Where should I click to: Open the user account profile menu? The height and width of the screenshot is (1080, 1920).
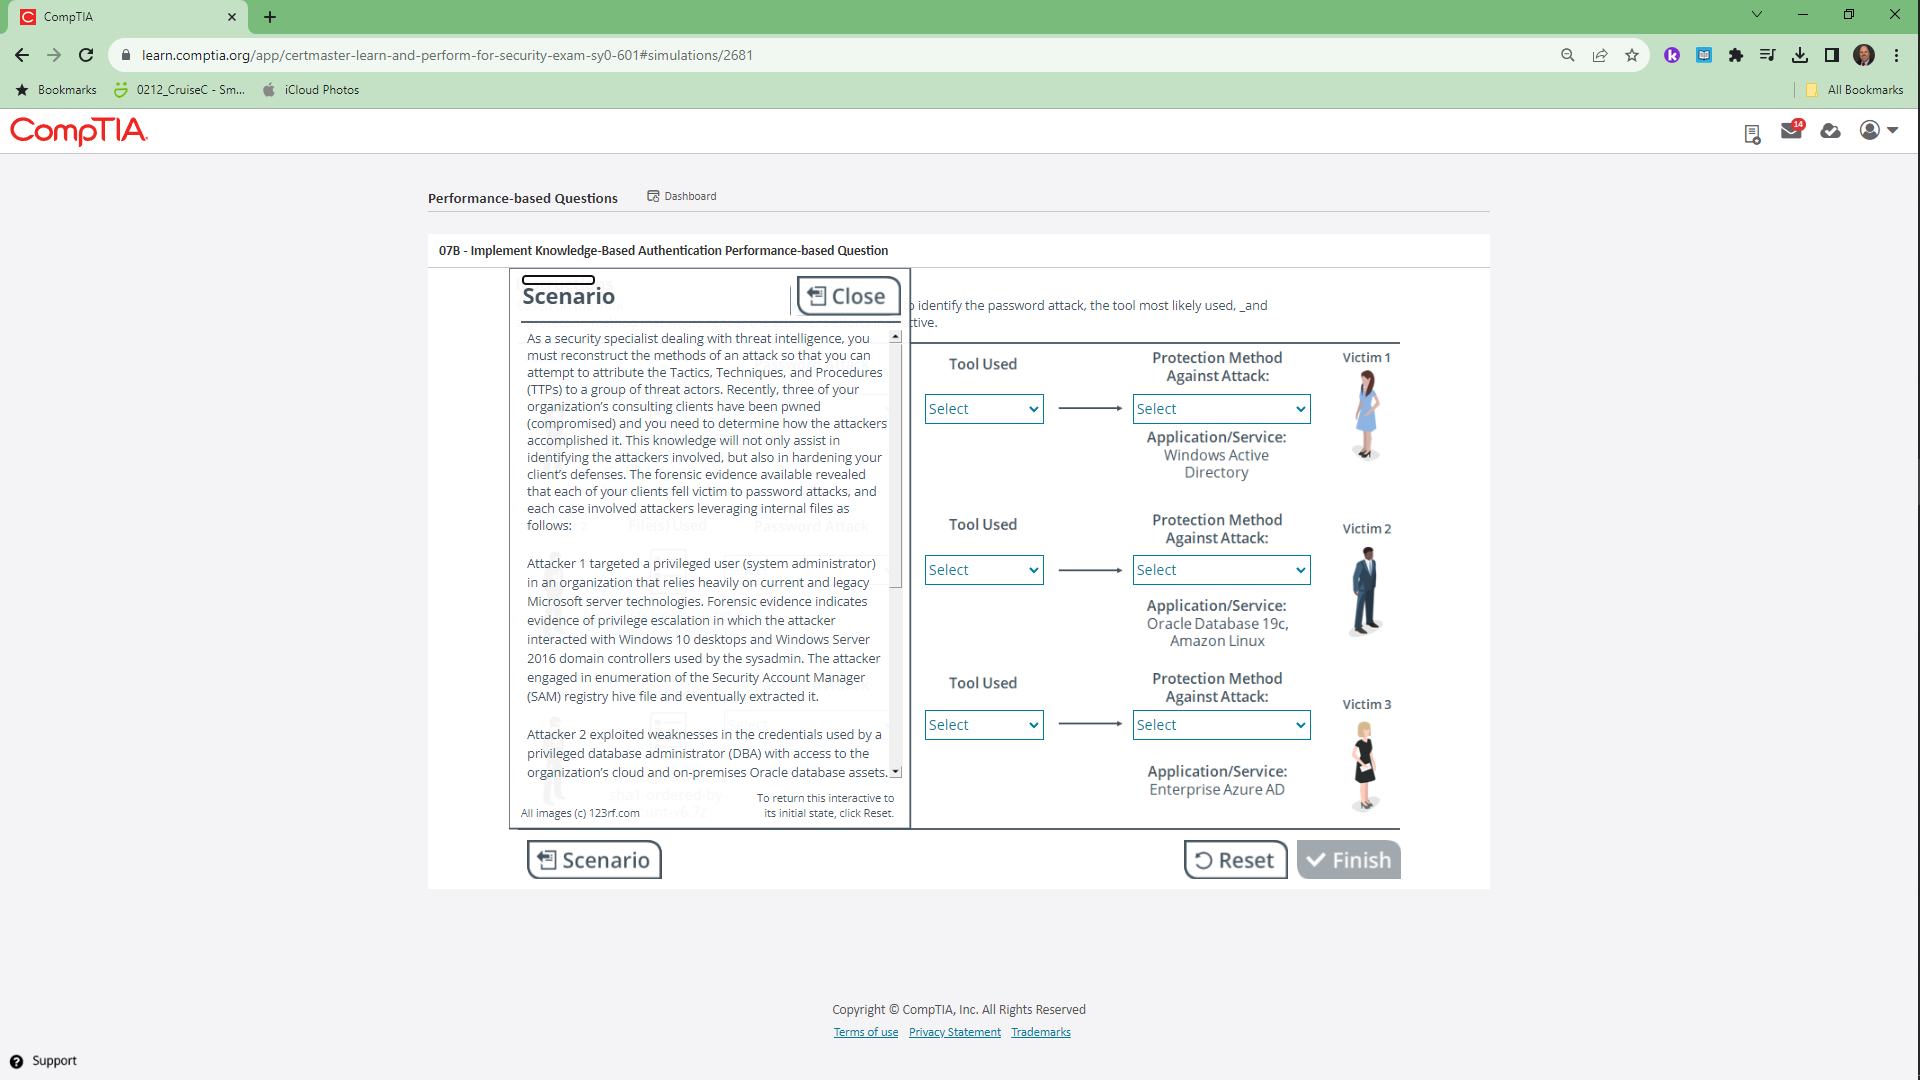coord(1878,130)
